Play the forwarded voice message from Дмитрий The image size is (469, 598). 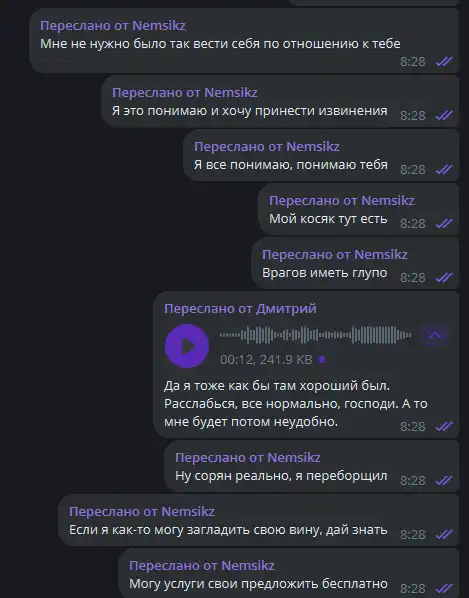tap(187, 346)
